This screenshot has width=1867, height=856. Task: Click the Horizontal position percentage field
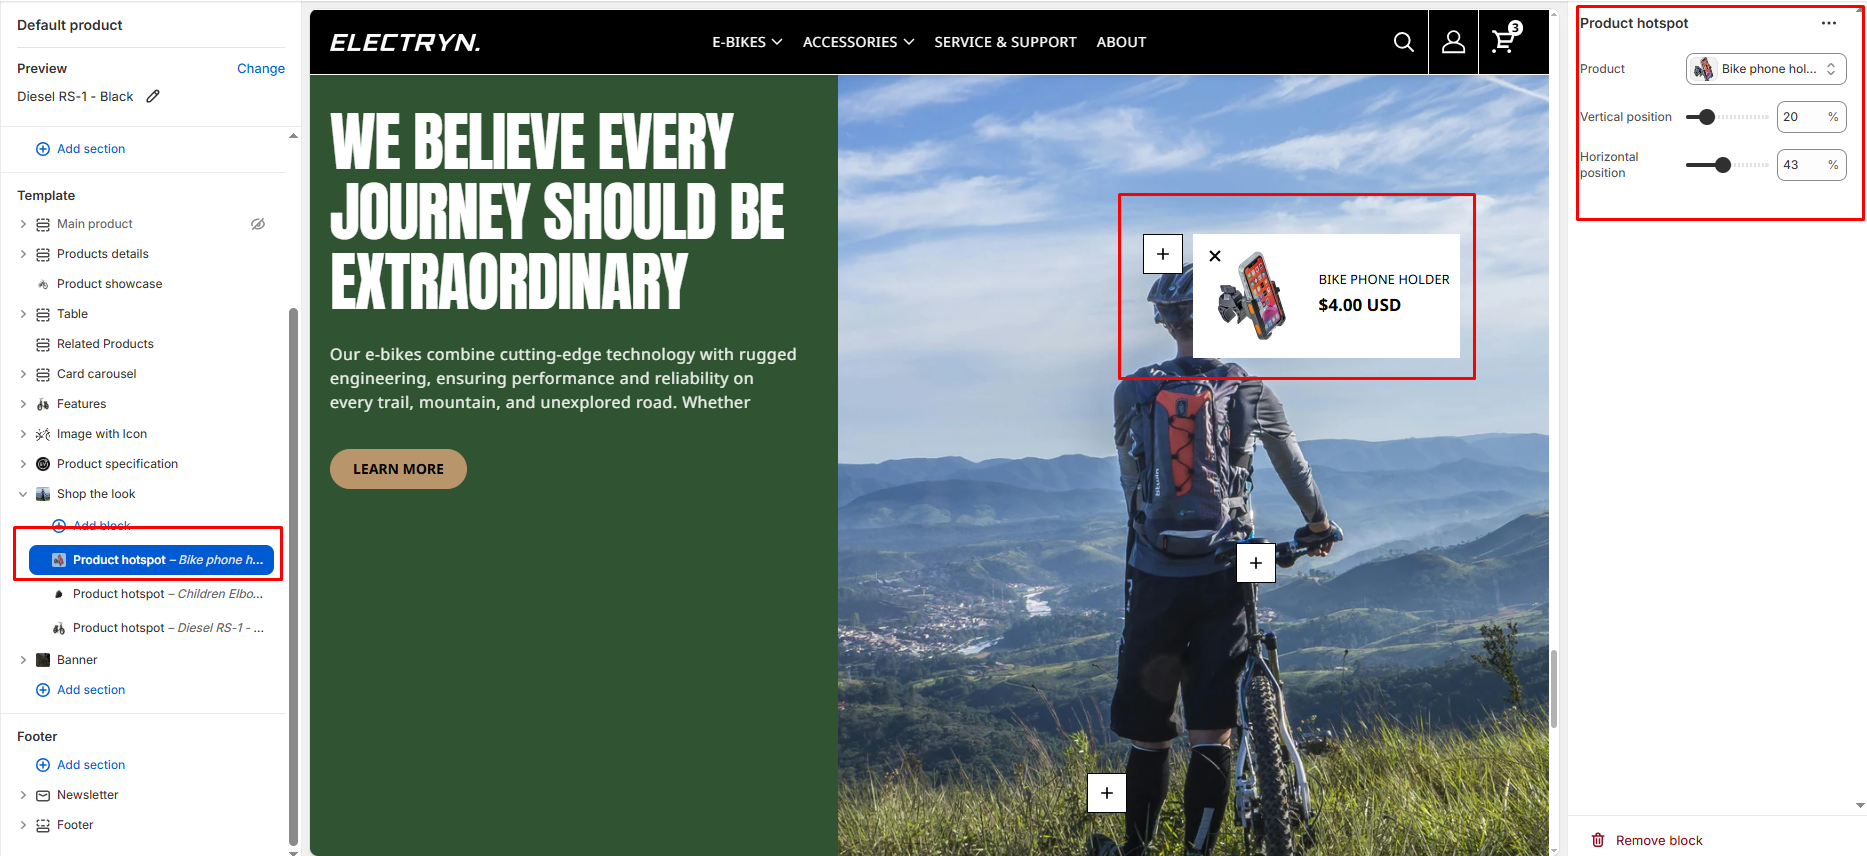pyautogui.click(x=1811, y=165)
